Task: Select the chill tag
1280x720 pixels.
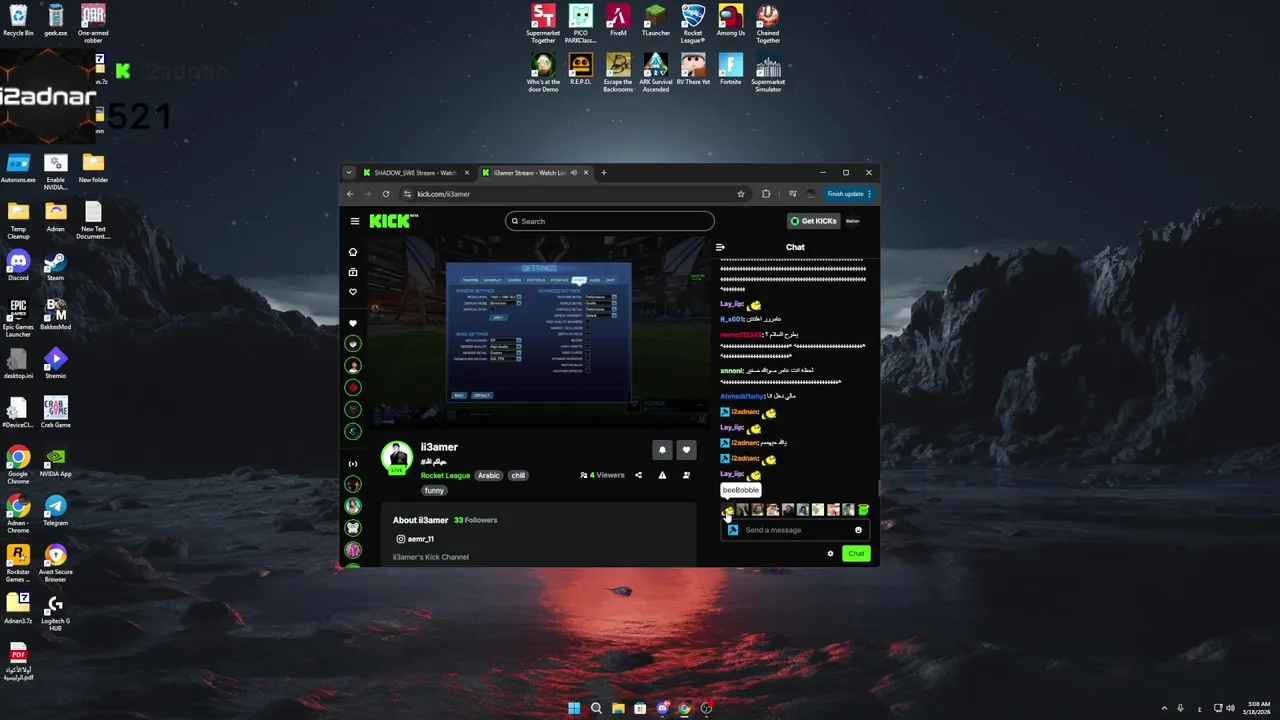Action: [518, 476]
